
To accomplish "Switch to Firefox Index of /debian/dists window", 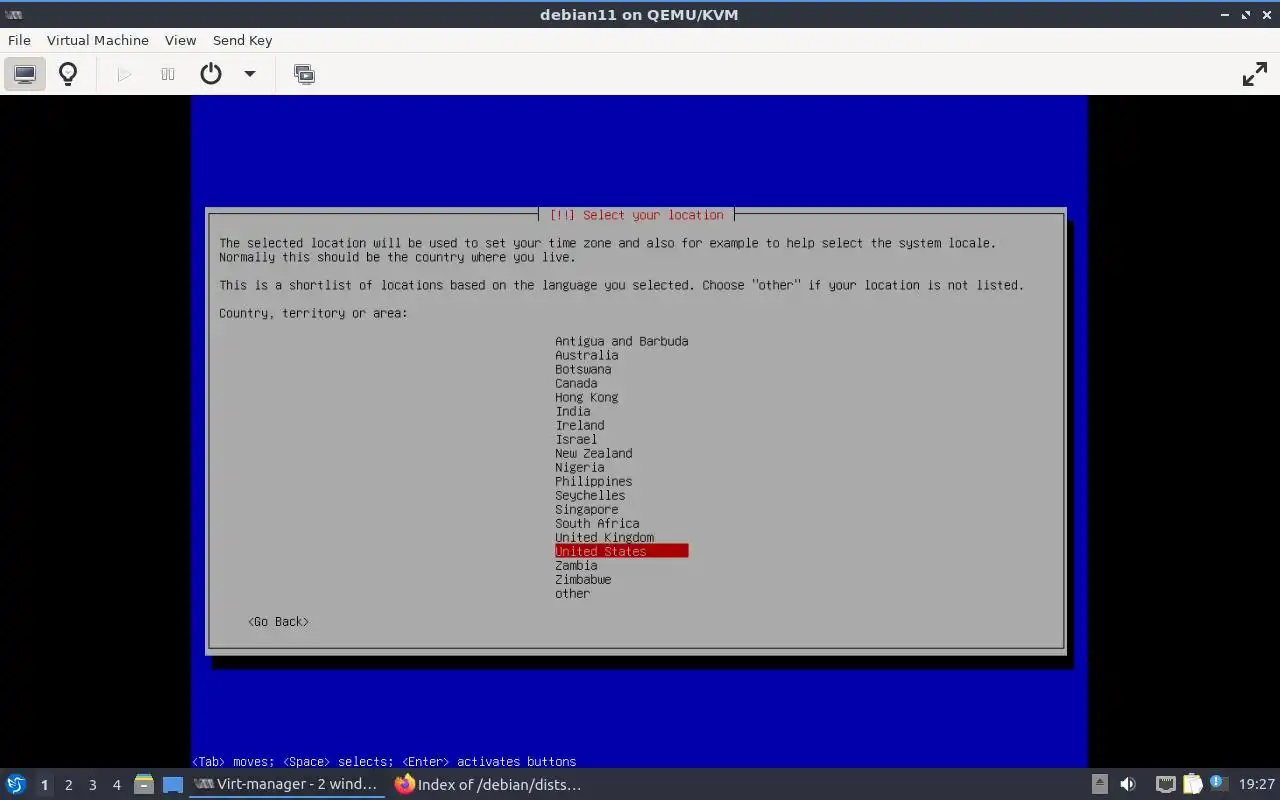I will point(488,784).
